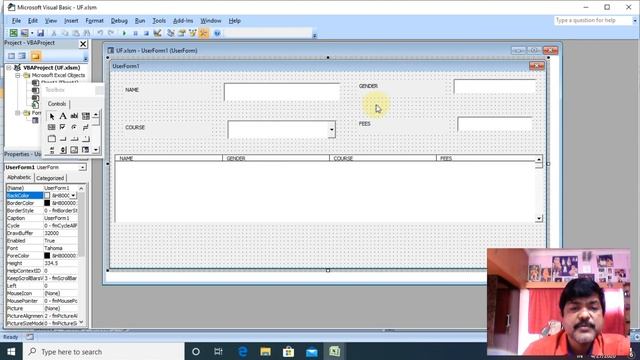Click the list box scroll-down arrow

click(x=539, y=218)
